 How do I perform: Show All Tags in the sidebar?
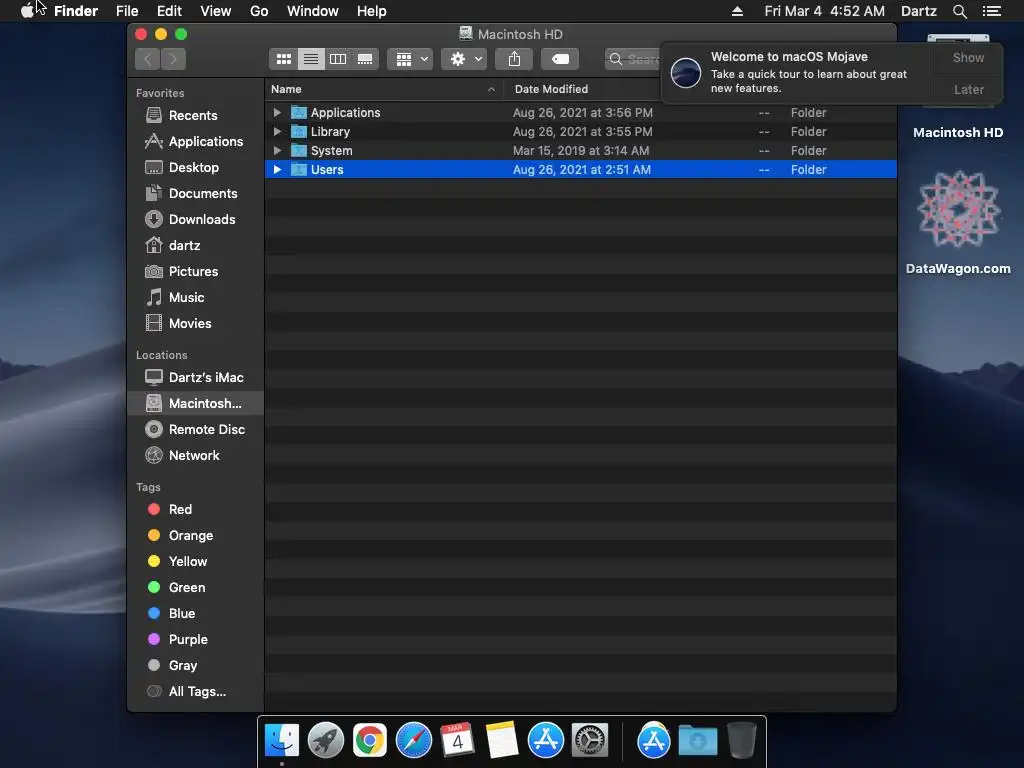(x=196, y=692)
